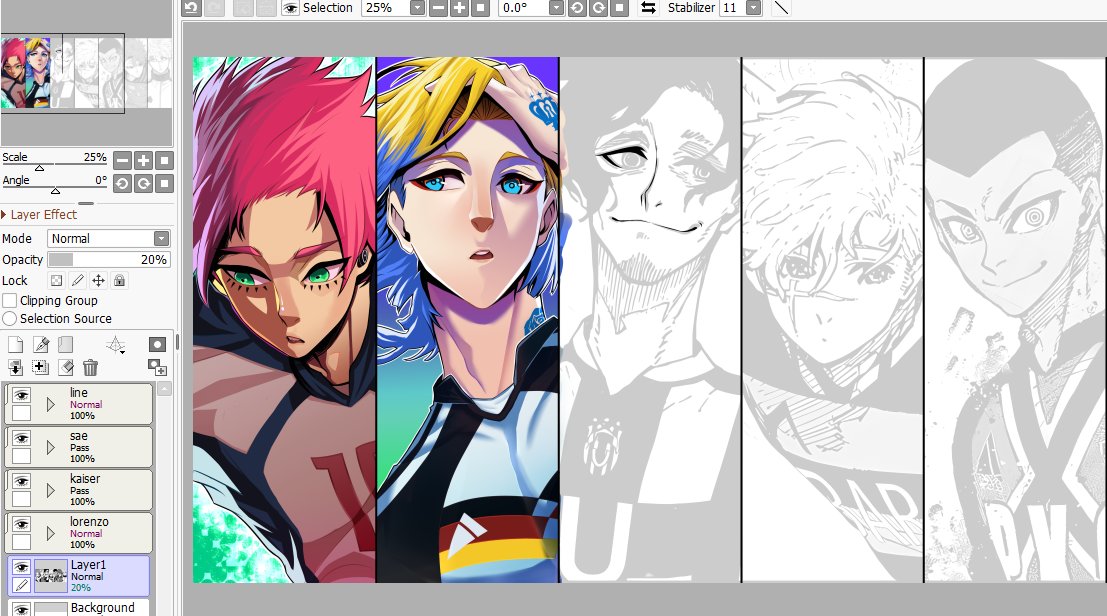The width and height of the screenshot is (1107, 616).
Task: Select the sae layer group name
Action: point(79,436)
